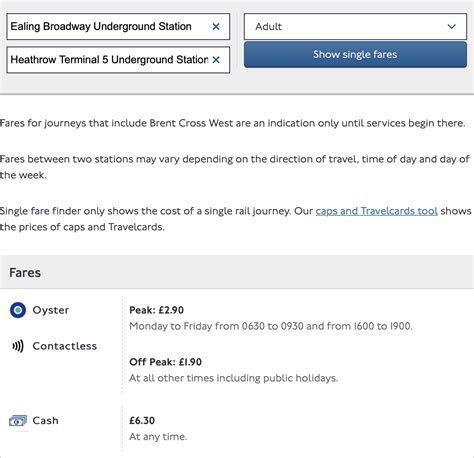Click the £6.30 cash fare
This screenshot has width=474, height=458.
pyautogui.click(x=142, y=421)
